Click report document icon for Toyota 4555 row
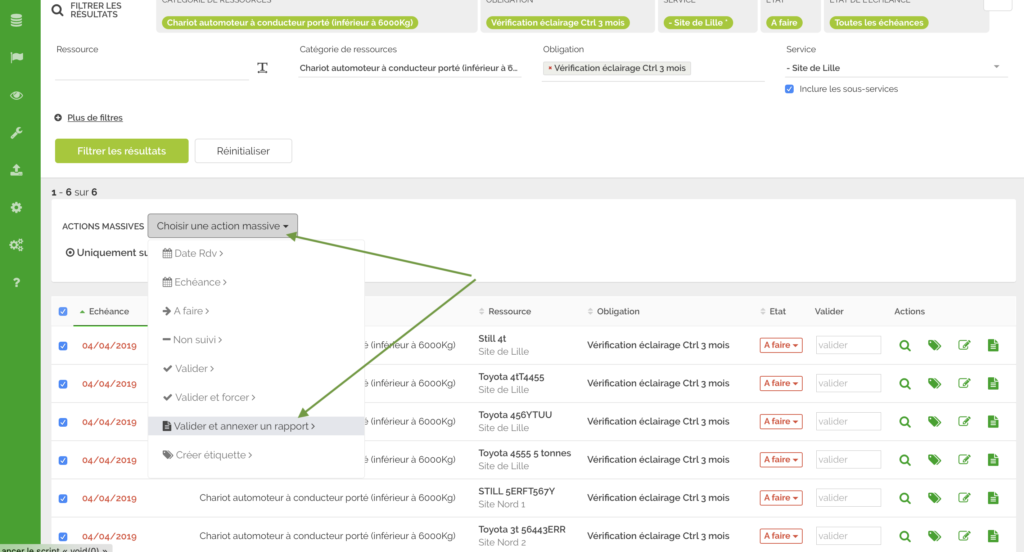The height and width of the screenshot is (552, 1024). click(993, 460)
